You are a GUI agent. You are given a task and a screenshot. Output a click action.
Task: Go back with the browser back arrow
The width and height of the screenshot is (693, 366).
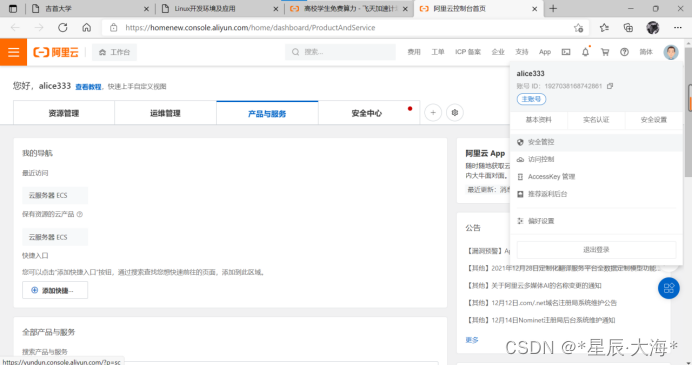[x=15, y=27]
